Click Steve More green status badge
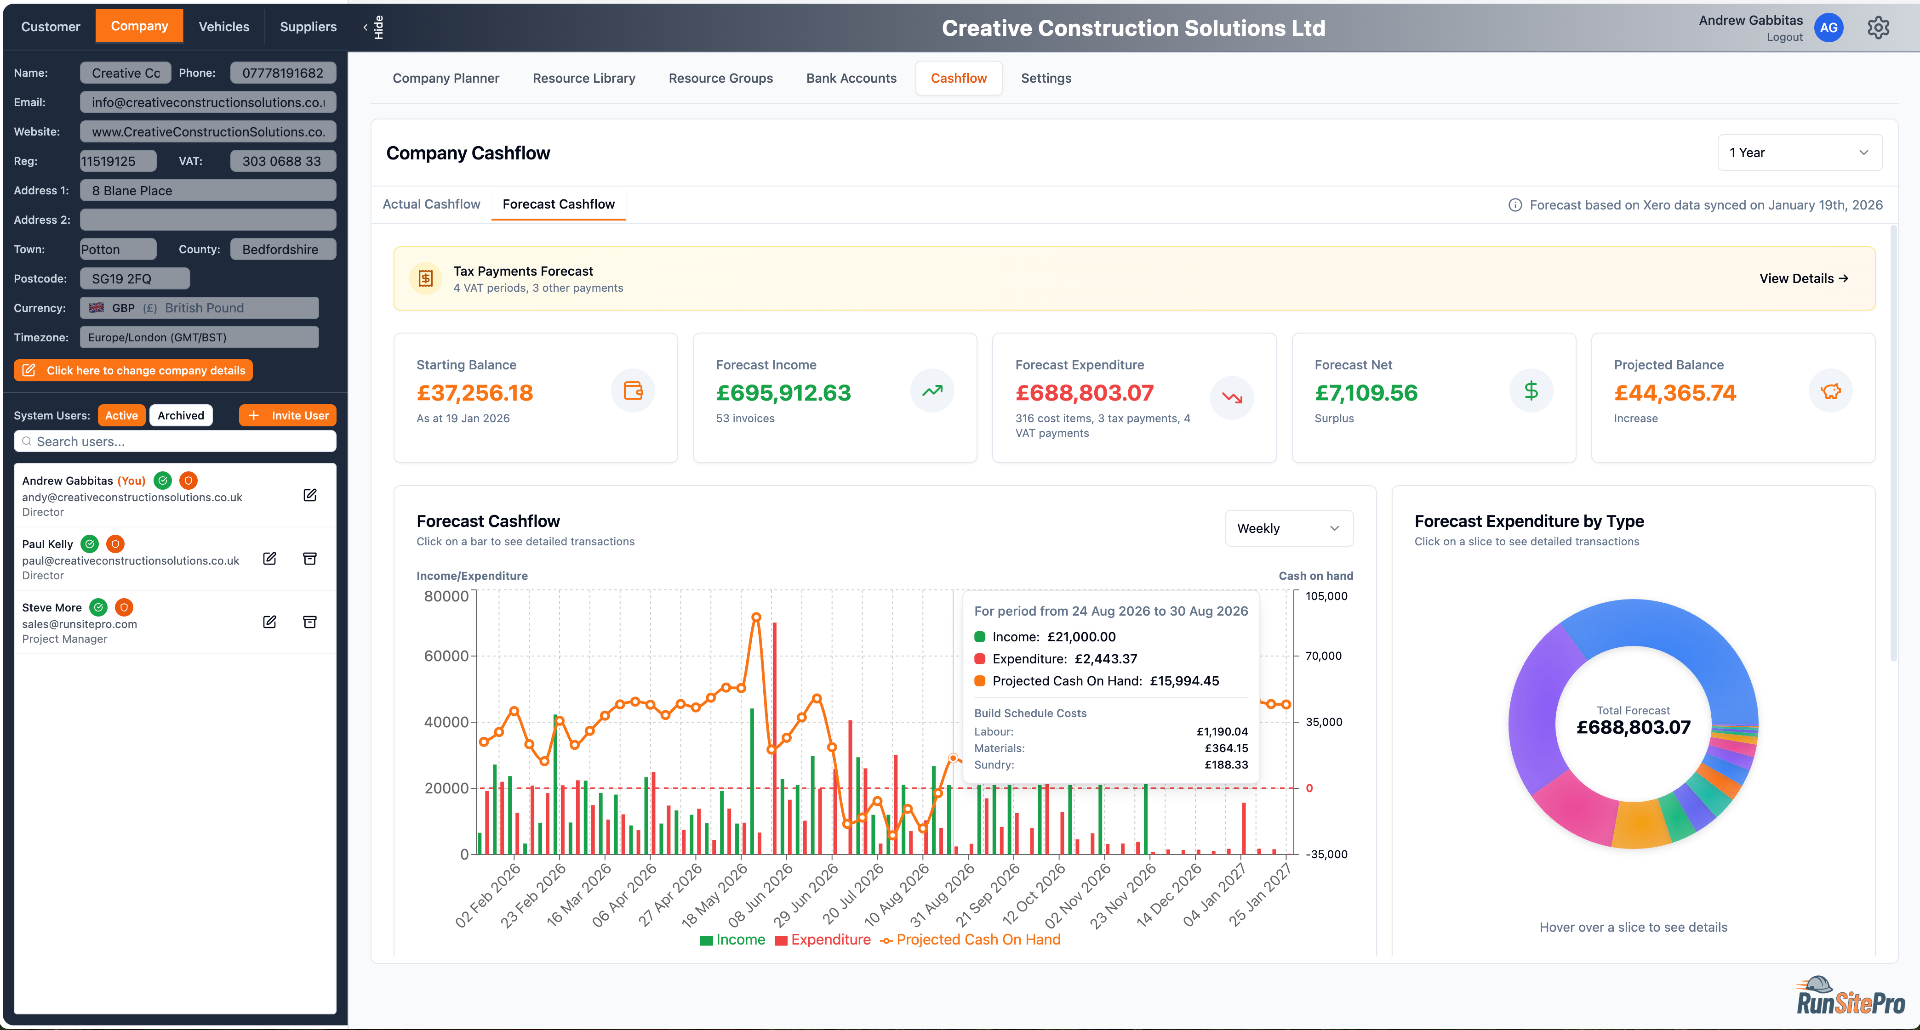Viewport: 1920px width, 1030px height. coord(99,607)
